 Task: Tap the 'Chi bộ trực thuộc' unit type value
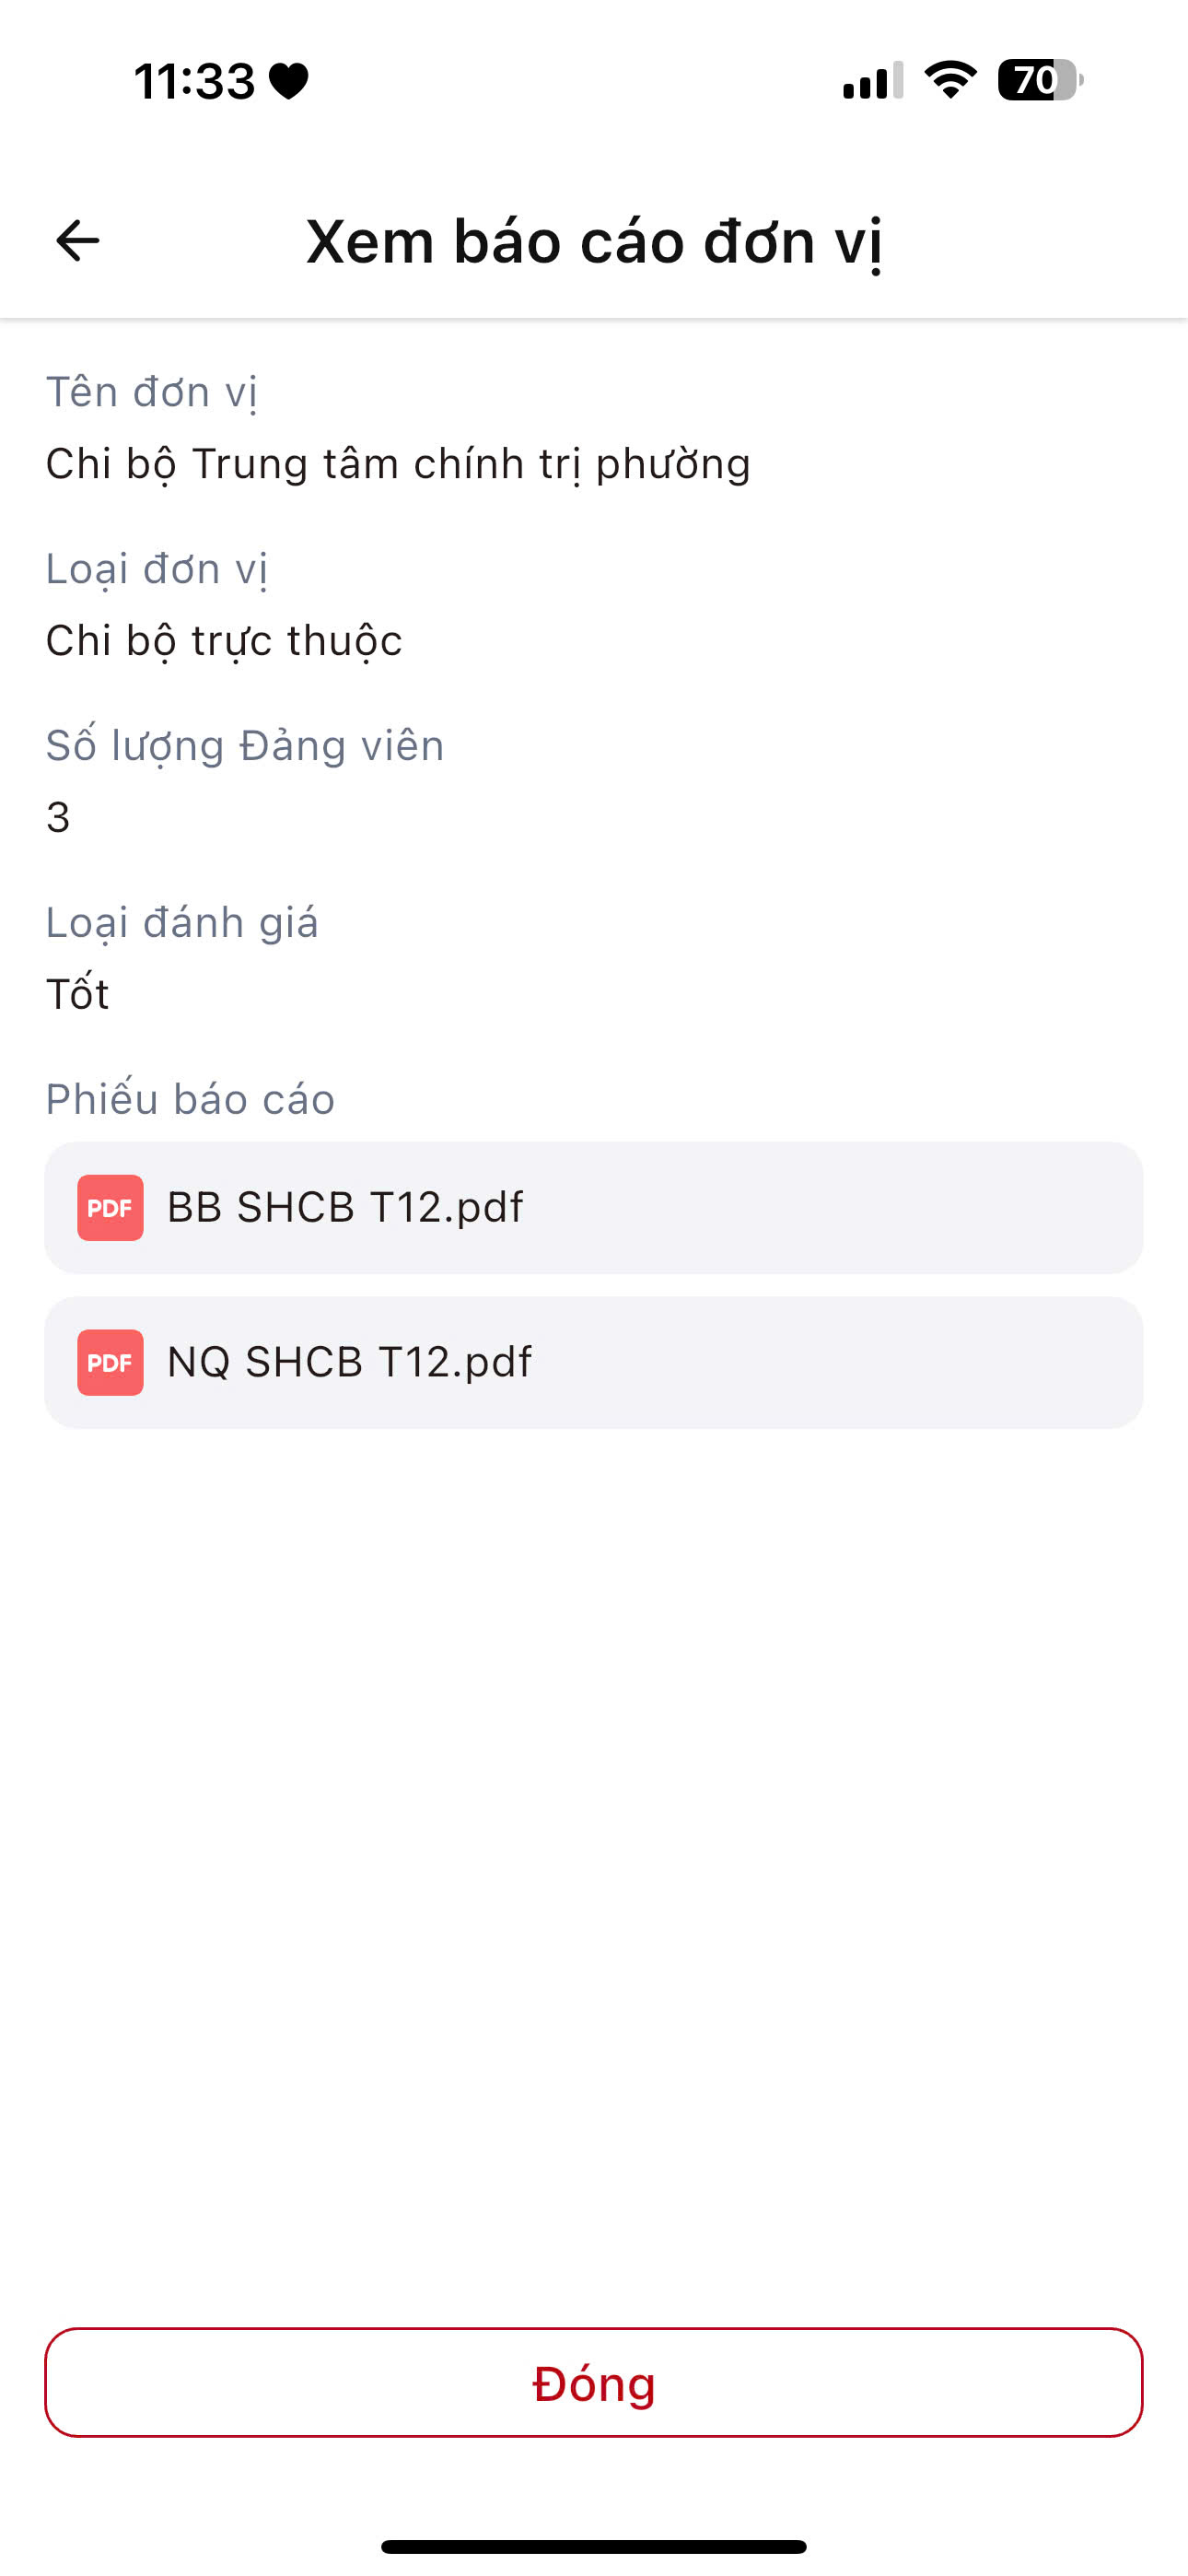pyautogui.click(x=224, y=641)
